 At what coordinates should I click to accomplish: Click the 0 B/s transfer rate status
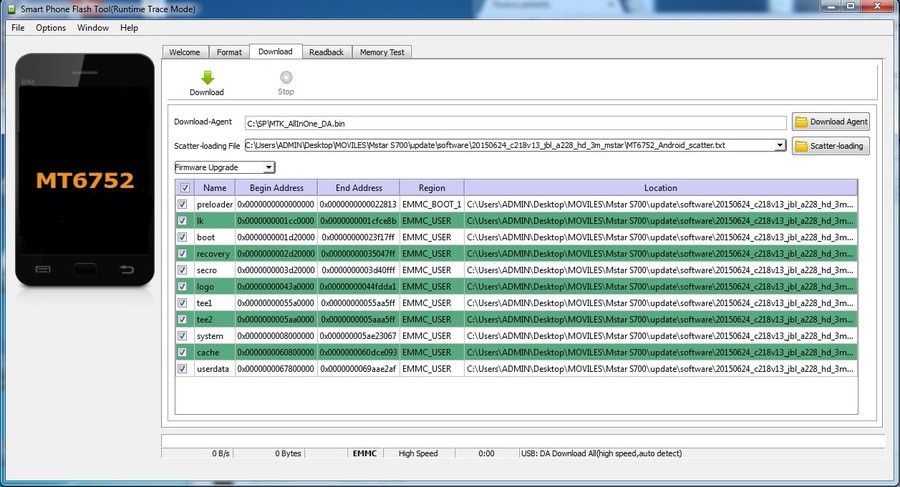220,453
